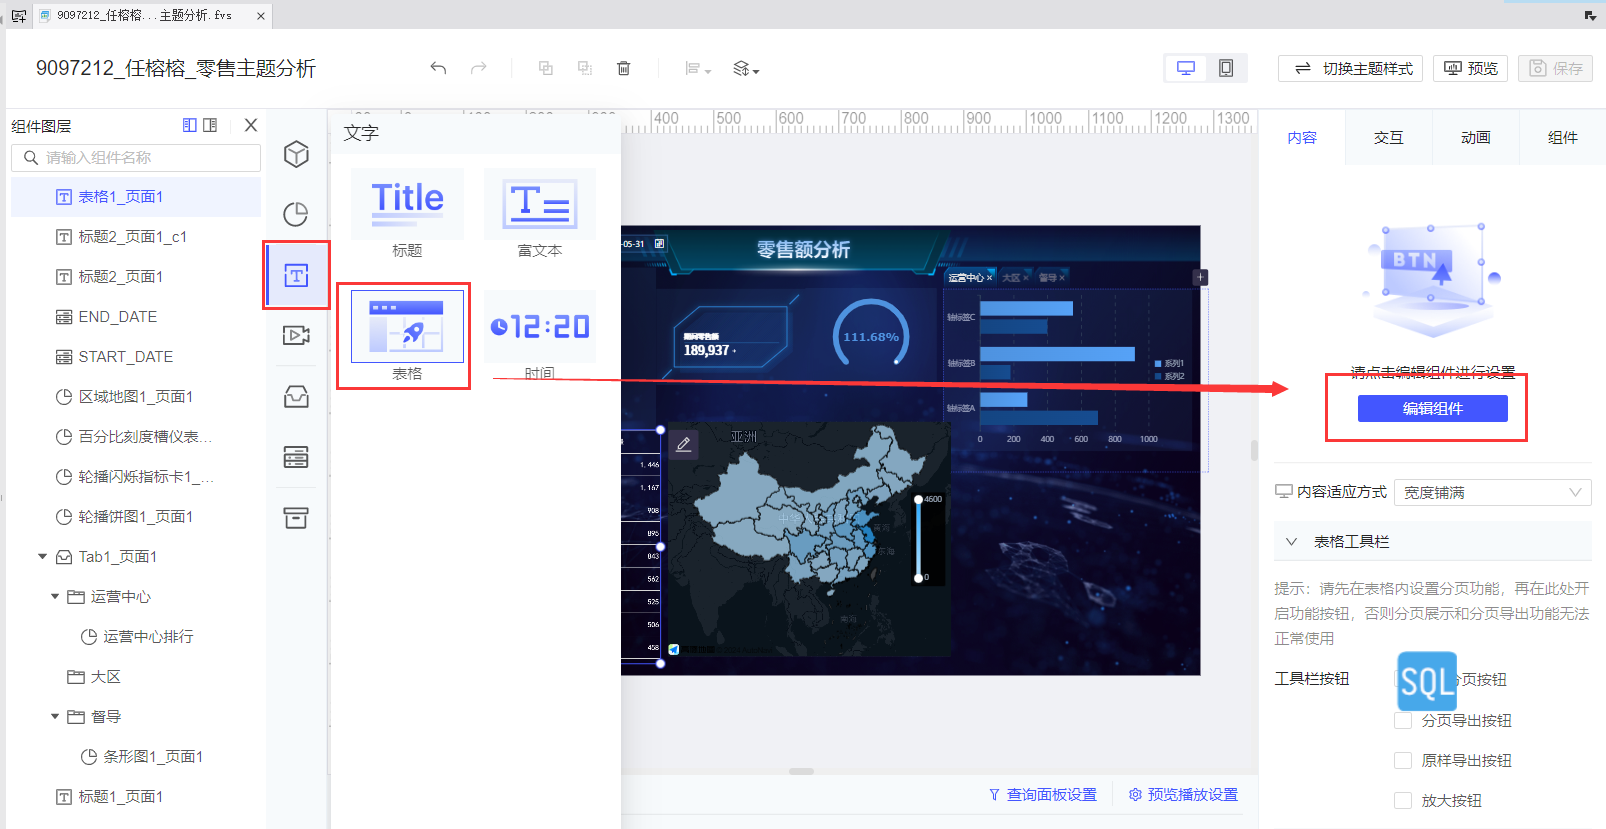
Task: Enable 原样导出按钮 checkbox
Action: (1403, 760)
